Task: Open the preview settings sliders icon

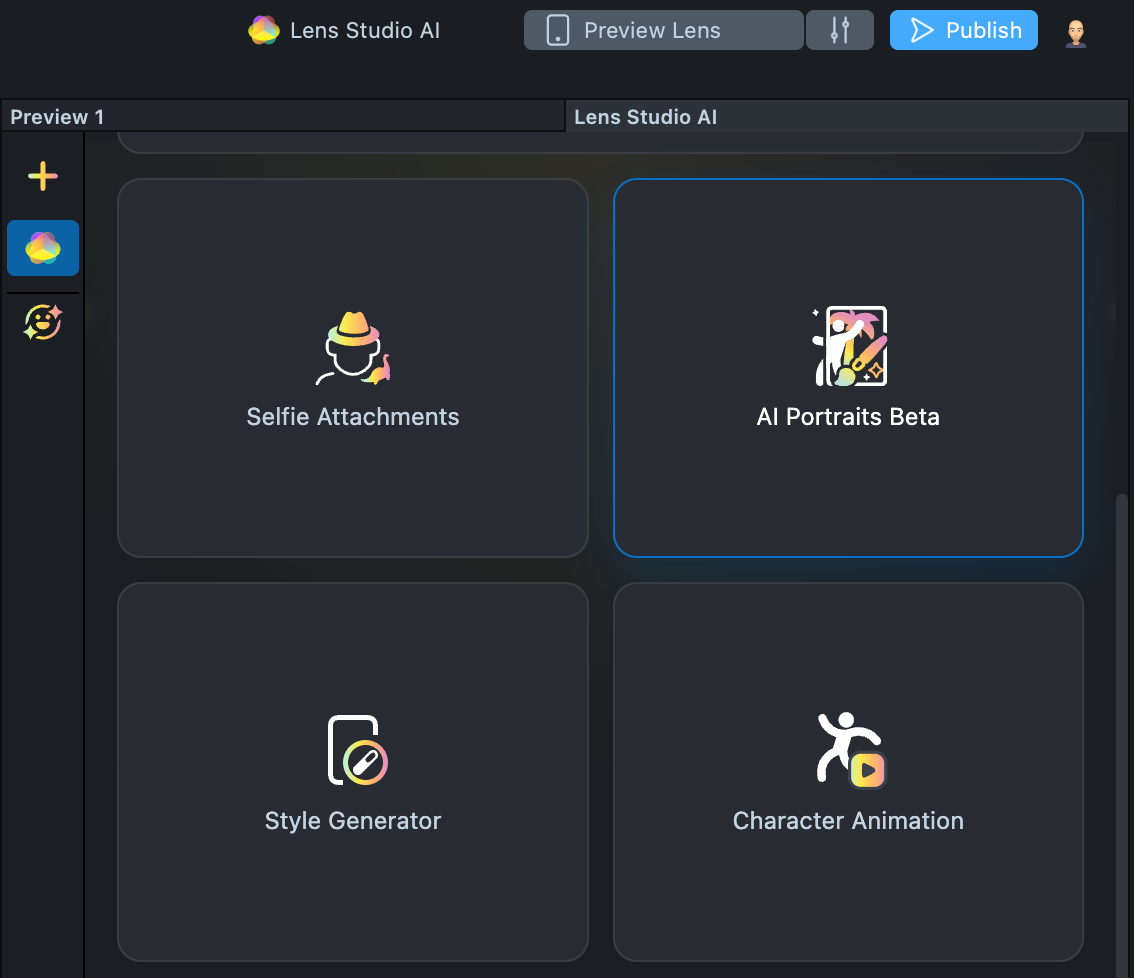Action: click(840, 30)
